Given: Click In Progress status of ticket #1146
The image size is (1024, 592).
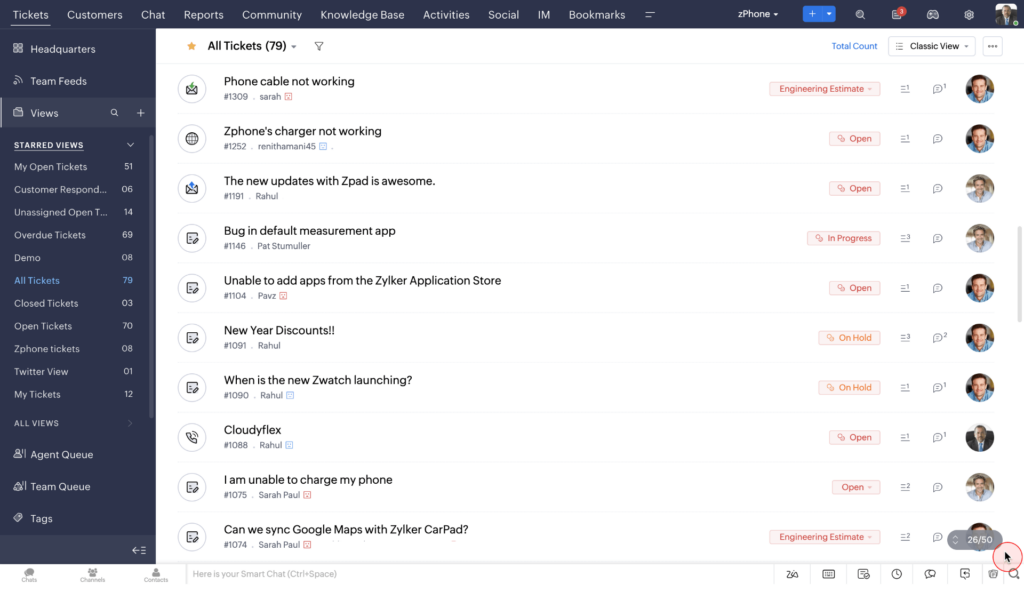Looking at the screenshot, I should point(844,238).
